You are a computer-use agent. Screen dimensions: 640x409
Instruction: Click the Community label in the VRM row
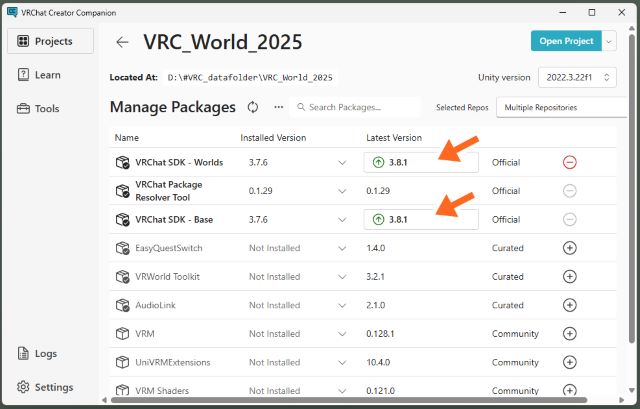[x=515, y=334]
